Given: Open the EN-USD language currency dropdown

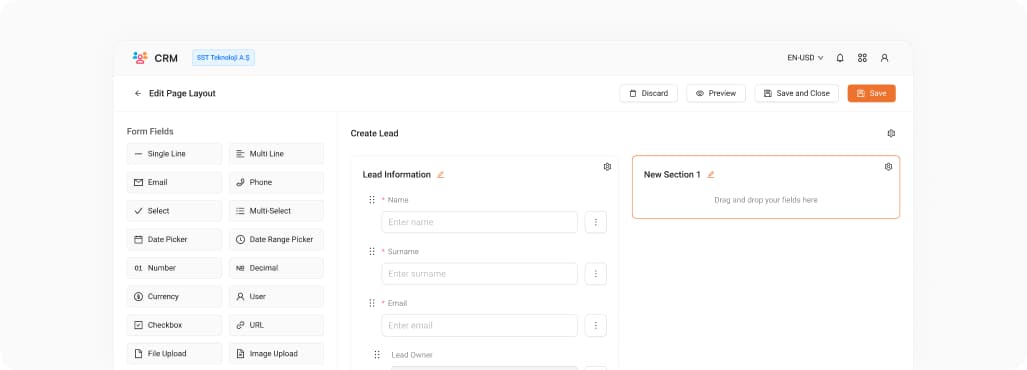Looking at the screenshot, I should click(805, 58).
